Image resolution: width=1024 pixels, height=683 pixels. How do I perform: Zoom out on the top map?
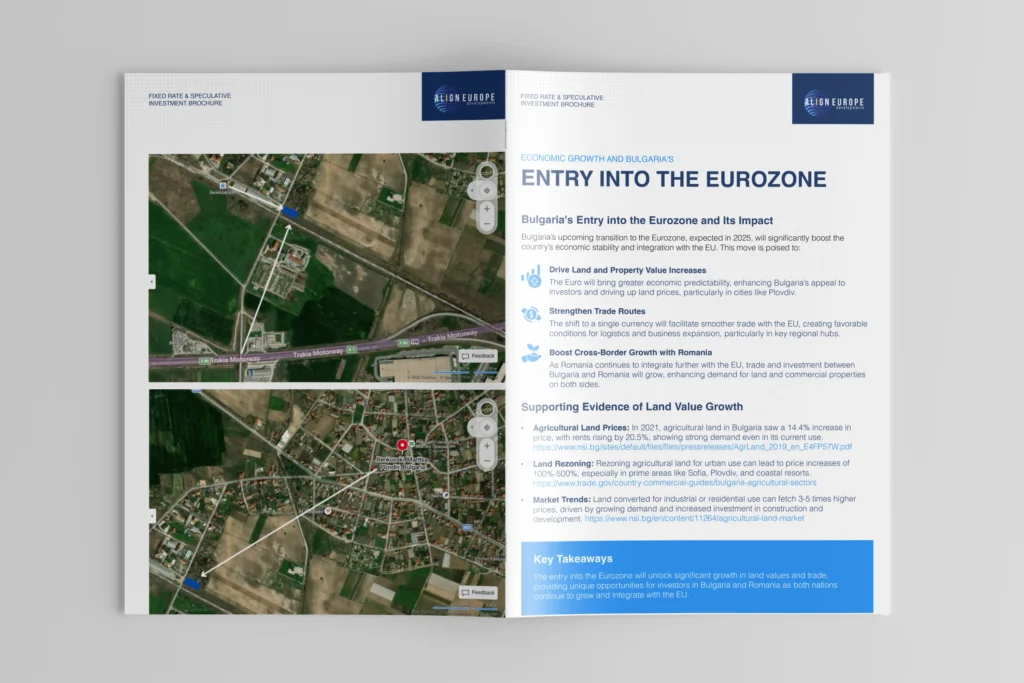click(x=486, y=225)
